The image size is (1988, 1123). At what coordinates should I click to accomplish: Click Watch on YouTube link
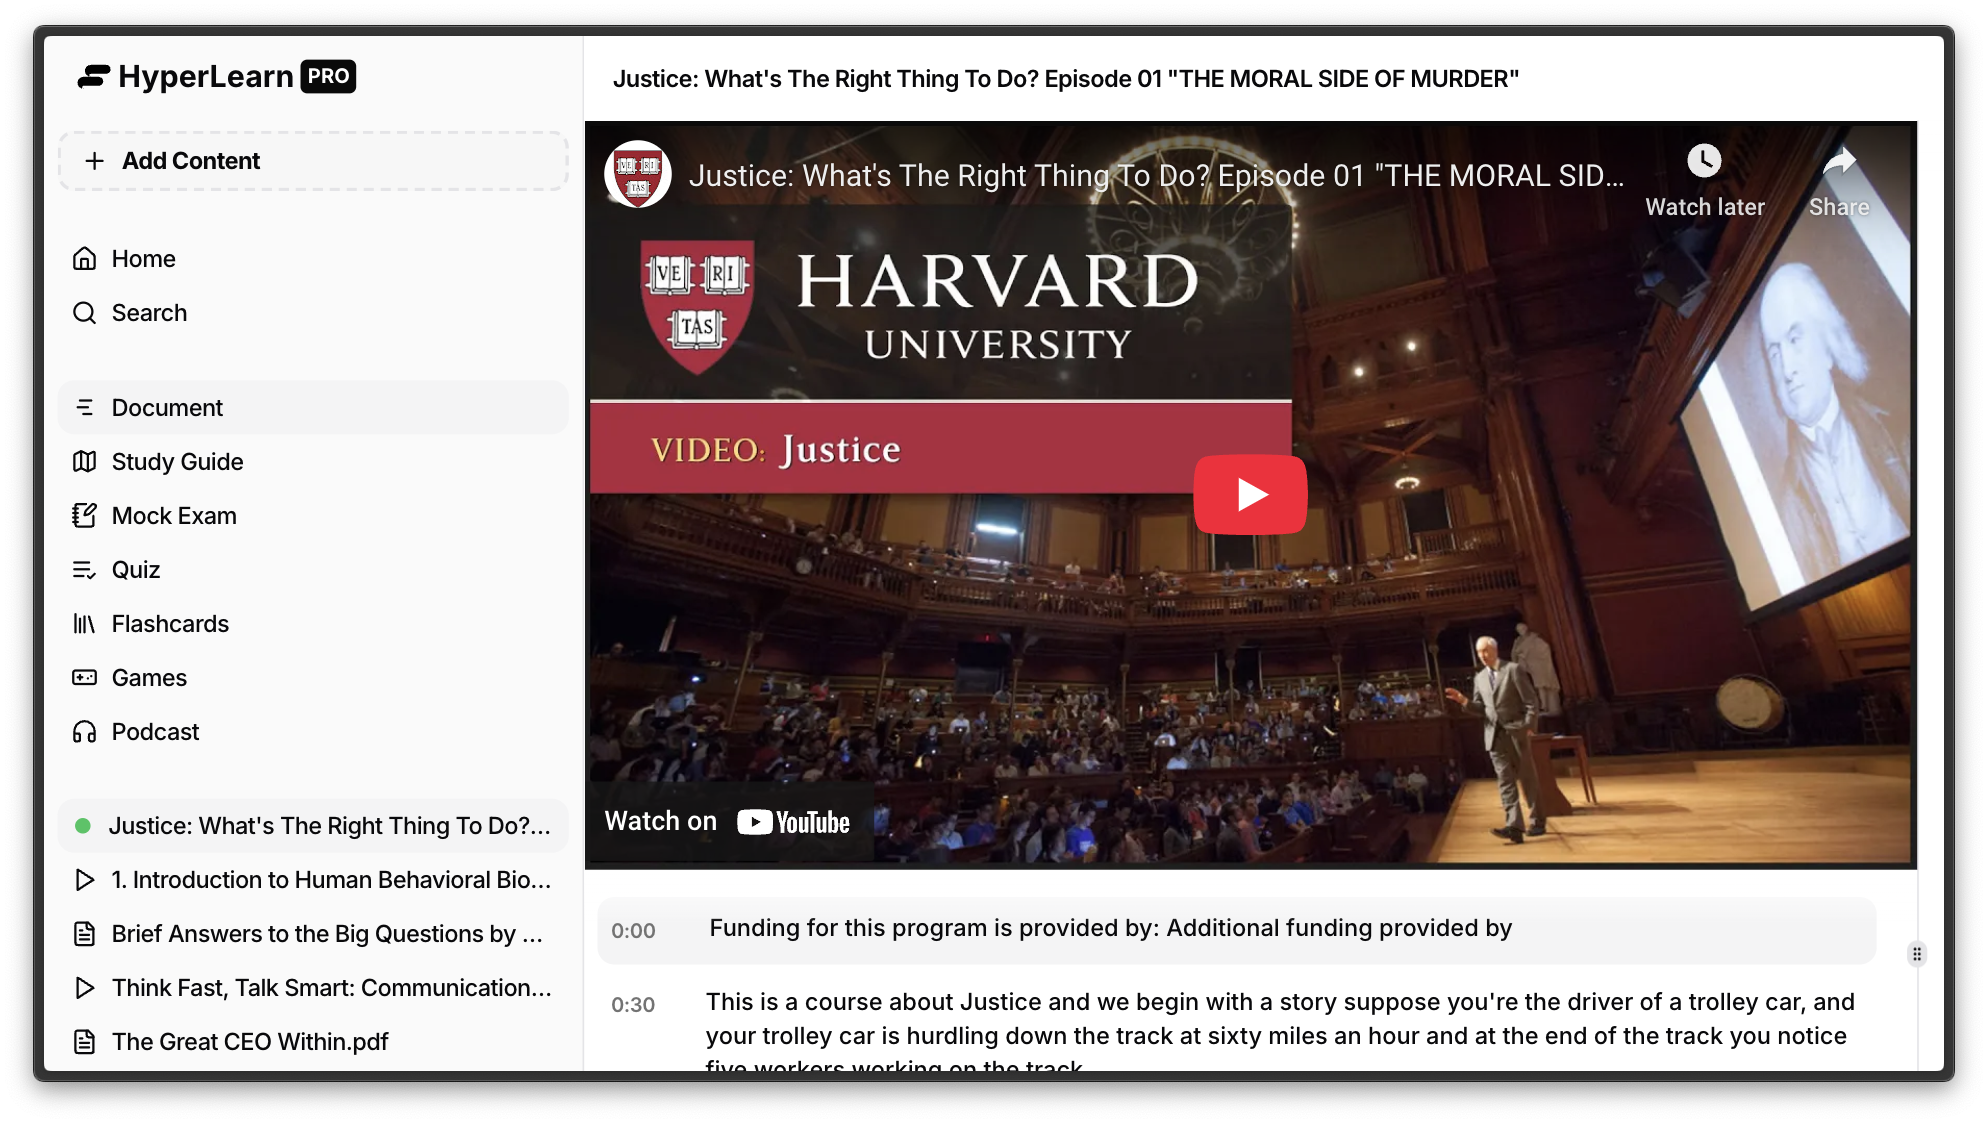(728, 822)
